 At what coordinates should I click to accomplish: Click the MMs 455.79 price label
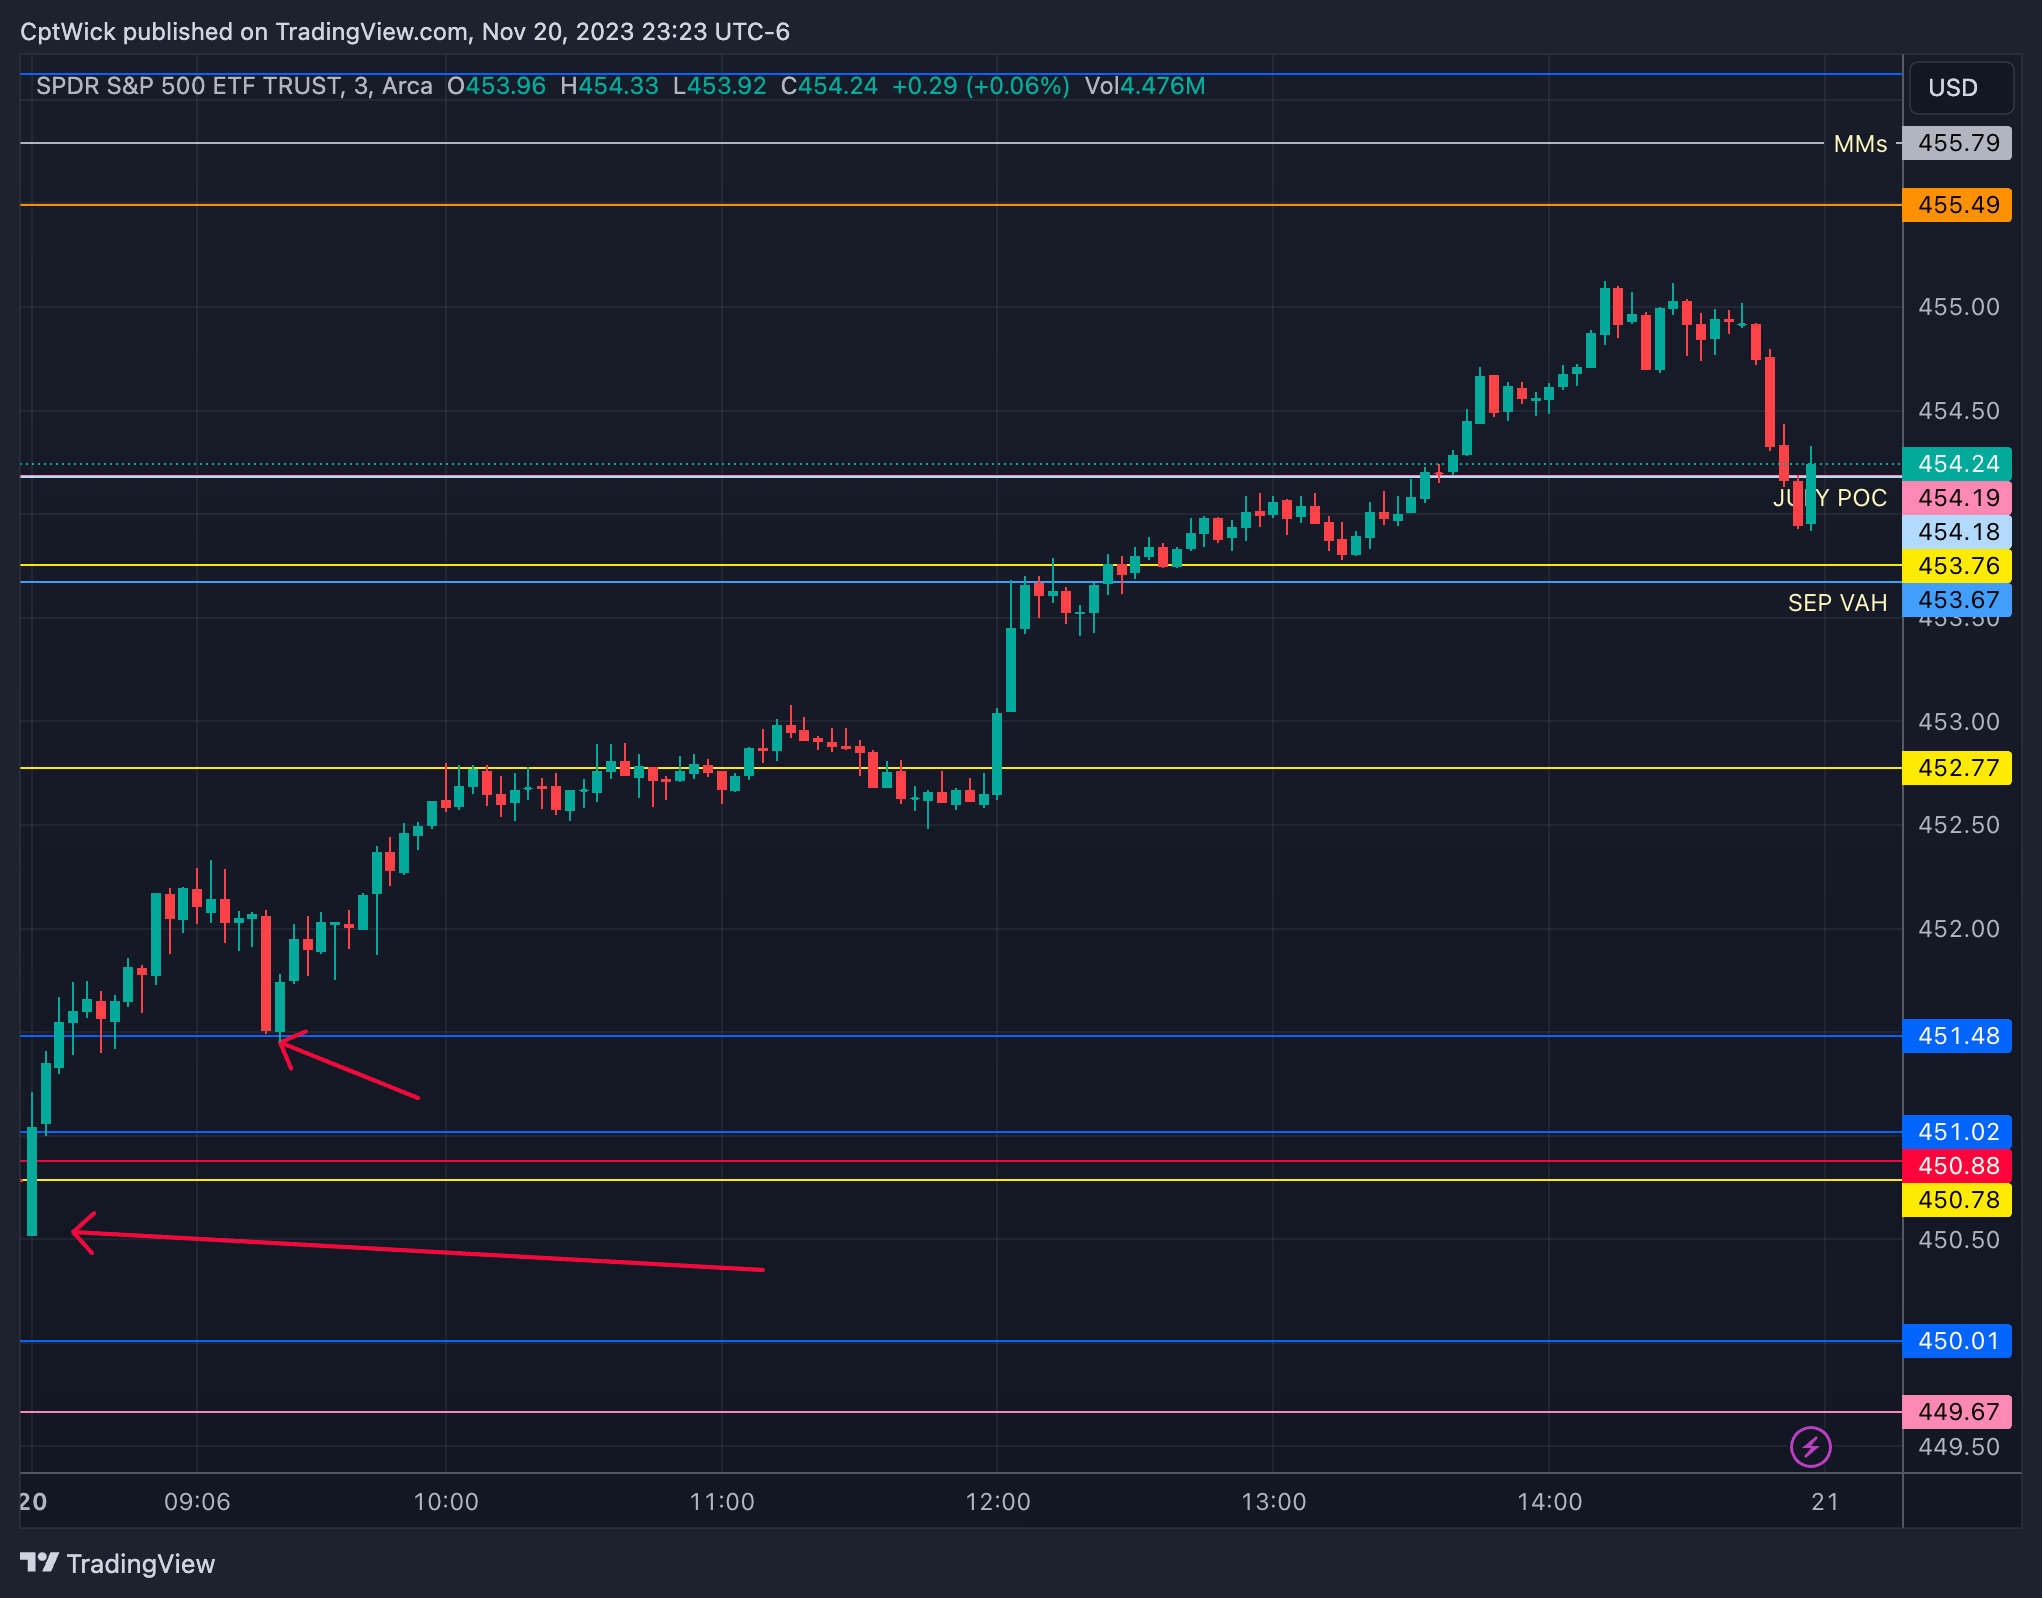(x=1956, y=143)
